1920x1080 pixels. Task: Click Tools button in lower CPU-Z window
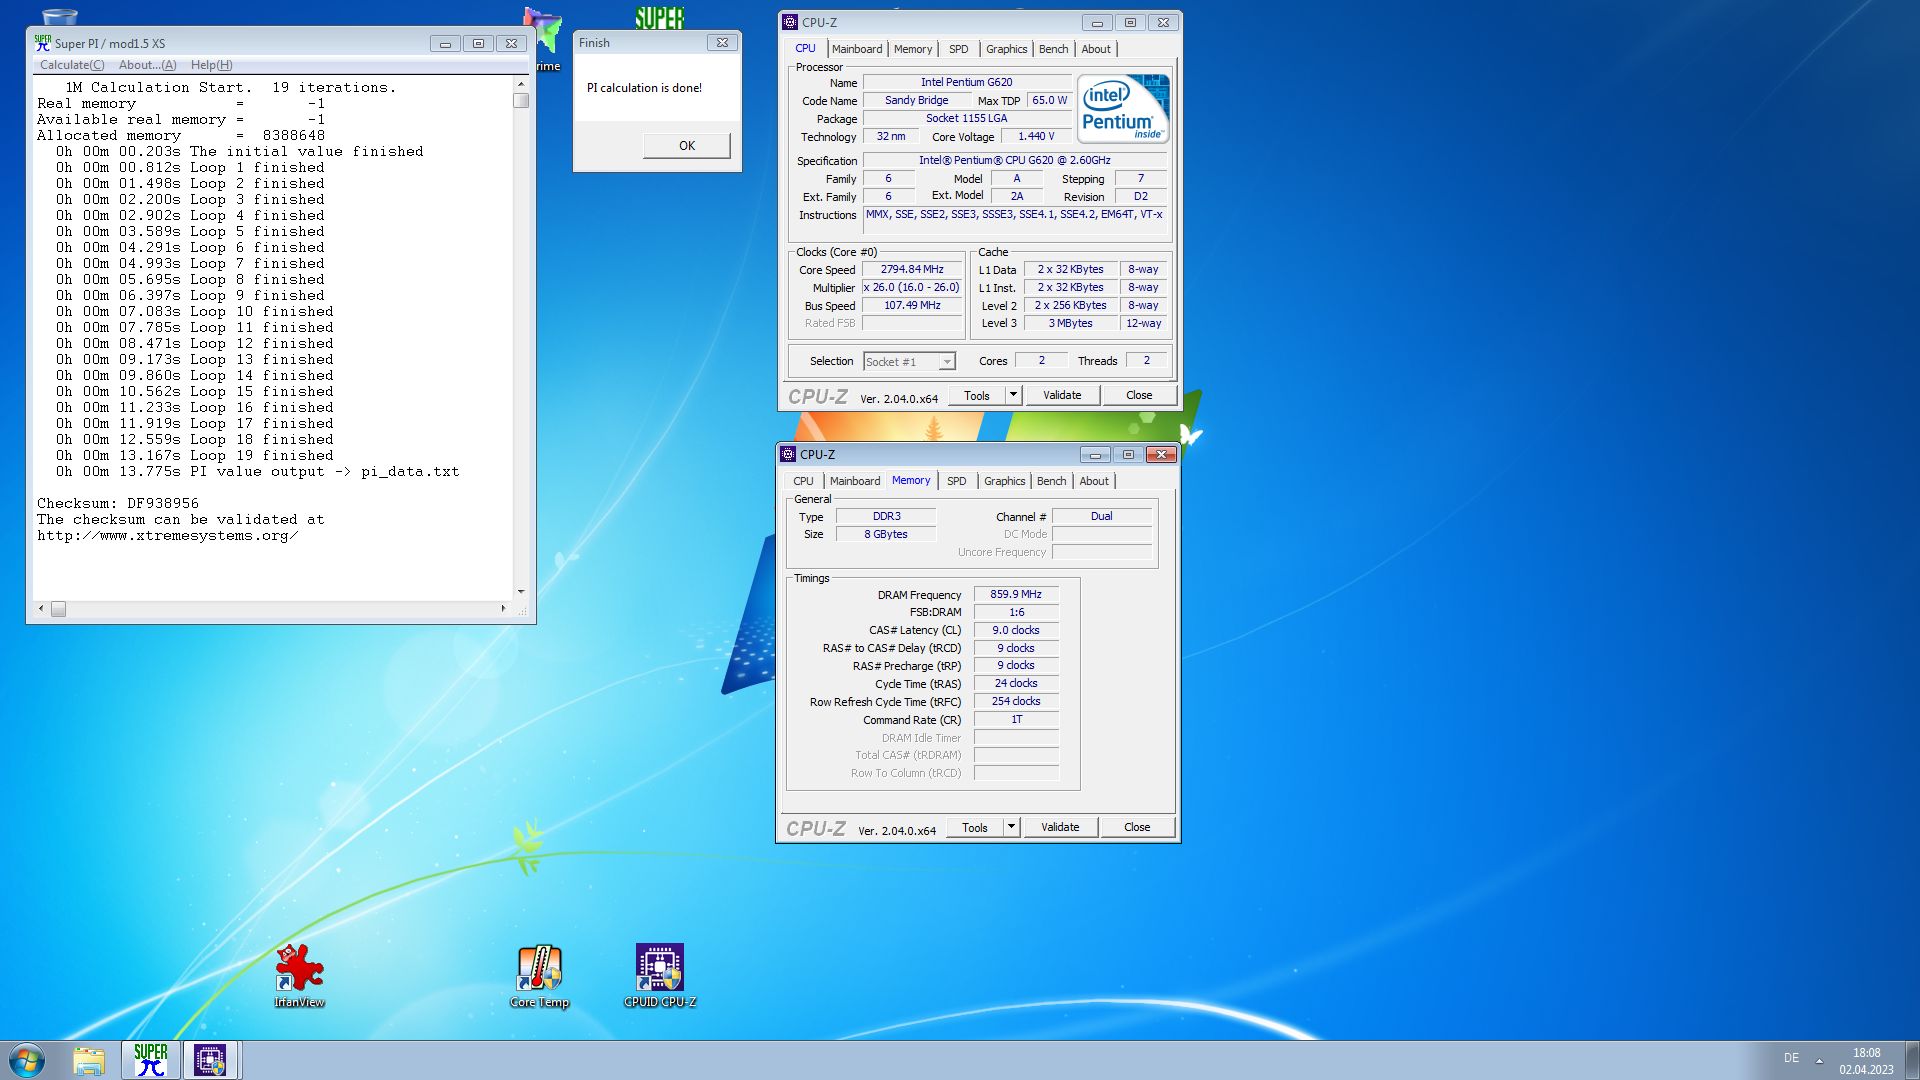point(975,828)
